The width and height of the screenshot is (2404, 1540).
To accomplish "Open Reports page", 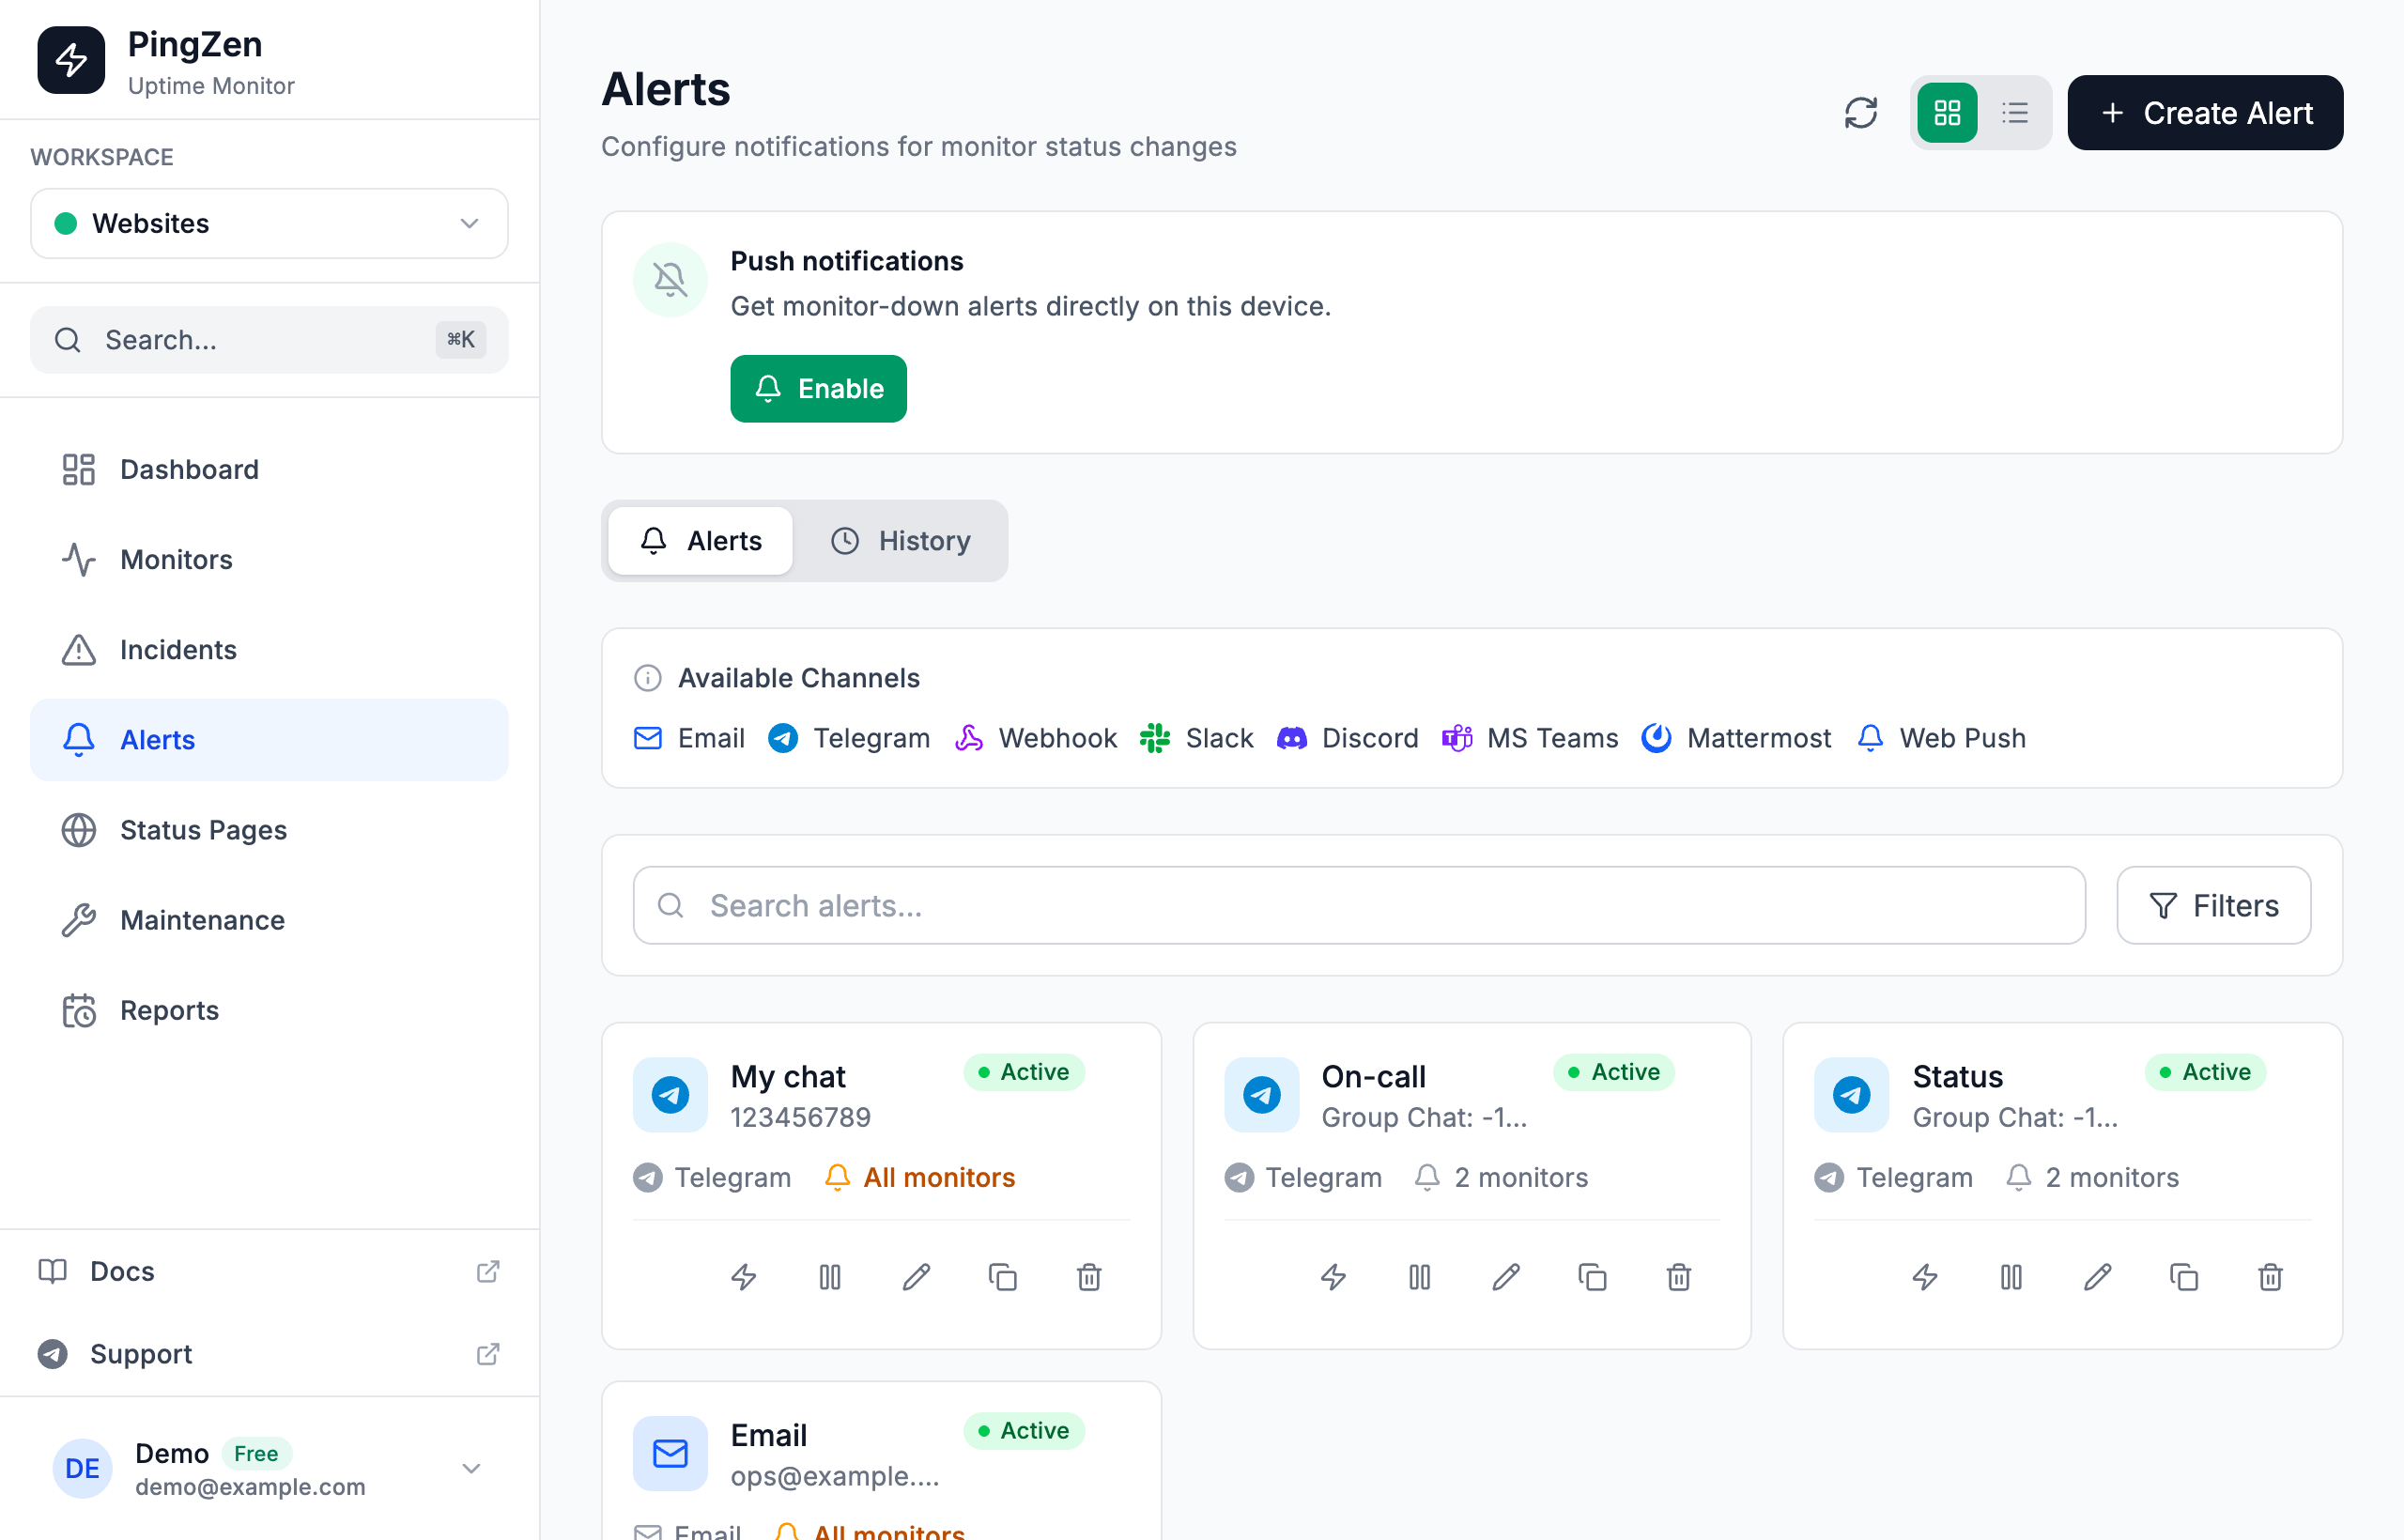I will [x=269, y=1009].
